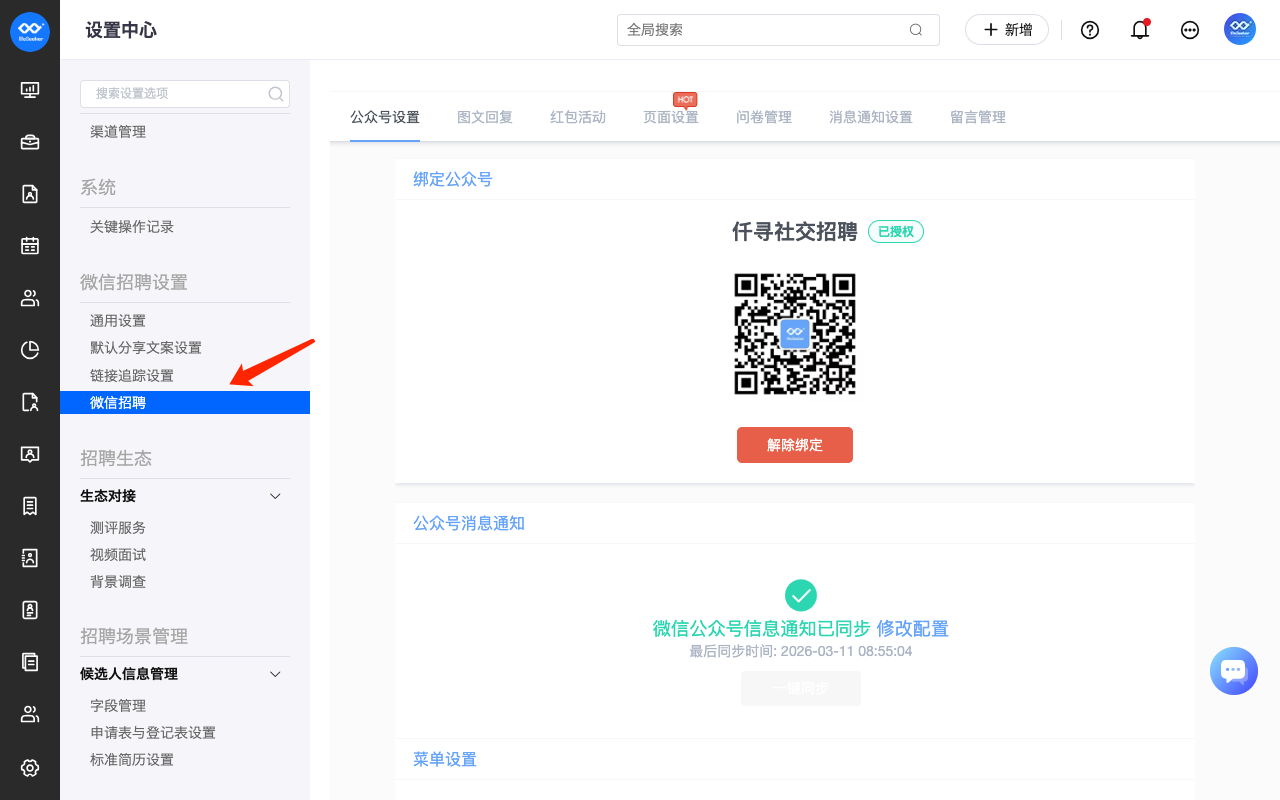This screenshot has height=800, width=1280.
Task: Click the 设置中心 page title
Action: coord(121,30)
